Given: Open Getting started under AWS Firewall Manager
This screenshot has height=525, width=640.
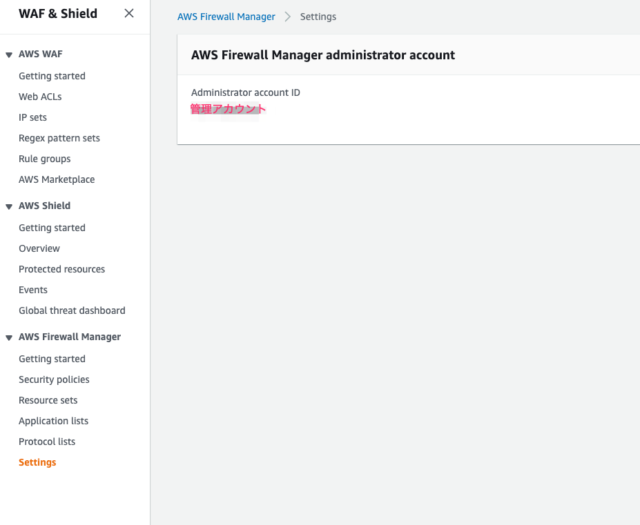Looking at the screenshot, I should click(52, 359).
